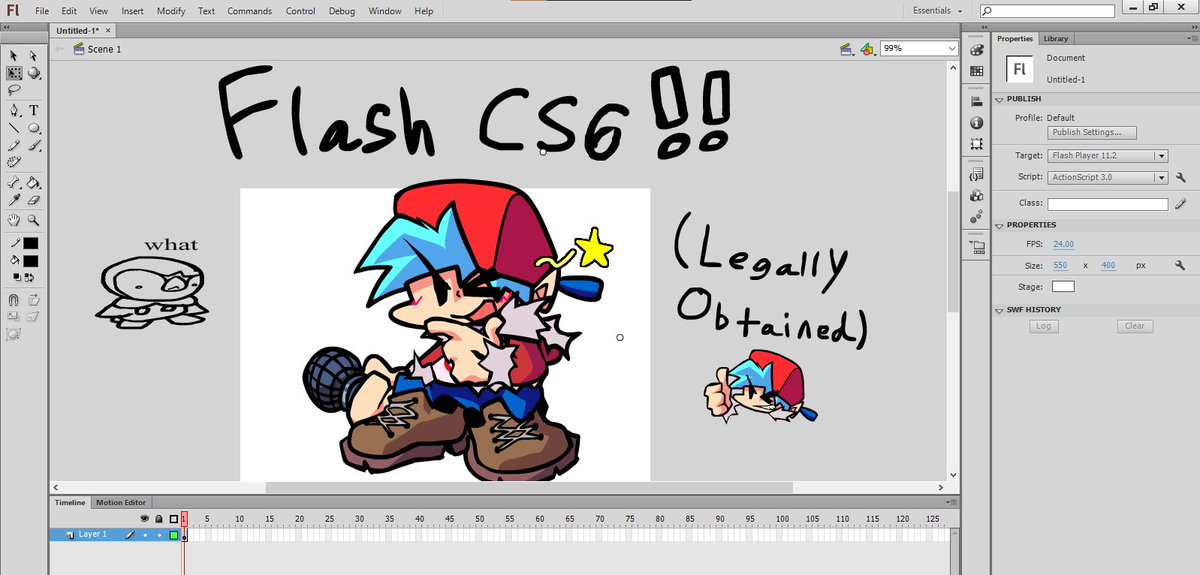Click the SWF History Clear button
The image size is (1200, 575).
[x=1134, y=326]
